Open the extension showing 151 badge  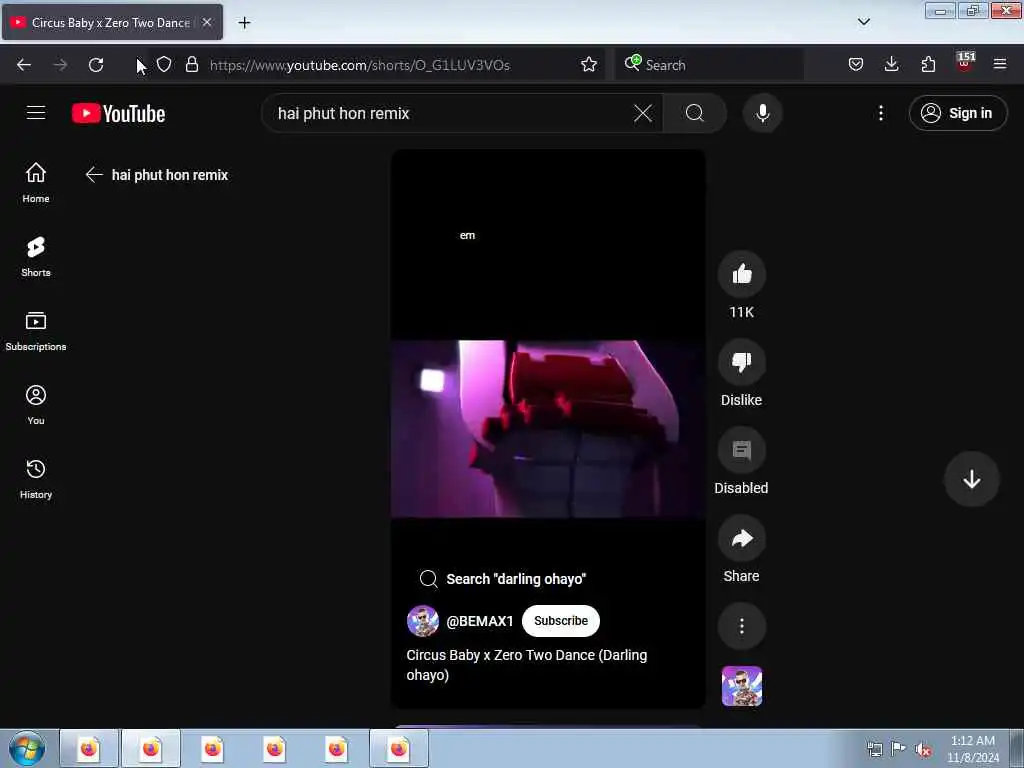(965, 63)
